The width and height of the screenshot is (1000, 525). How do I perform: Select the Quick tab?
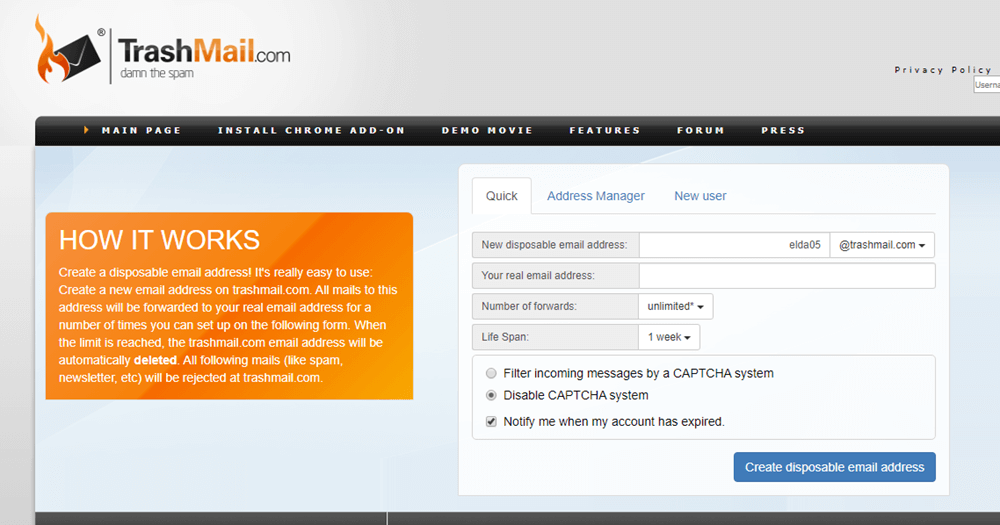pos(502,196)
